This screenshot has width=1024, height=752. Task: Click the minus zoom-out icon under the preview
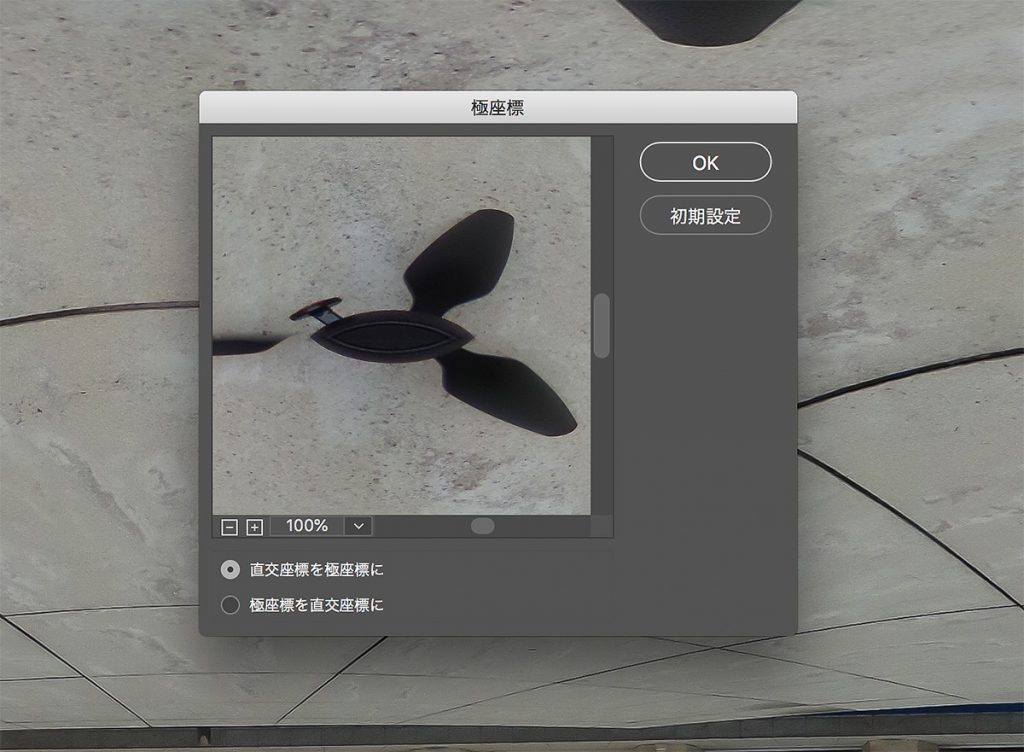(x=230, y=526)
